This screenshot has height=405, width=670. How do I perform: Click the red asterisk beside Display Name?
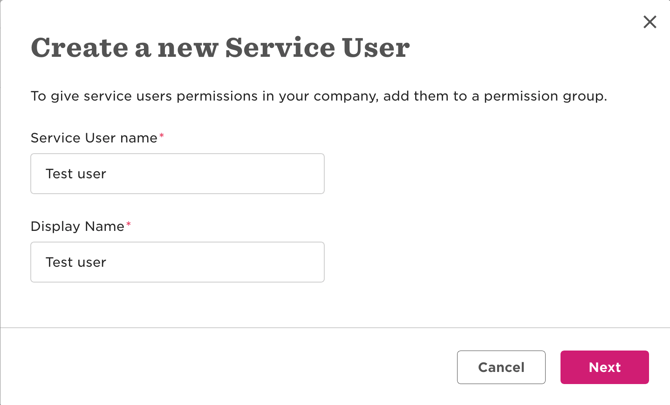129,224
